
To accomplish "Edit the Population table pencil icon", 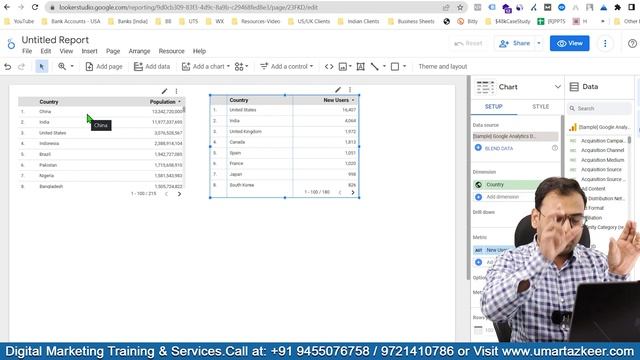I will (164, 91).
